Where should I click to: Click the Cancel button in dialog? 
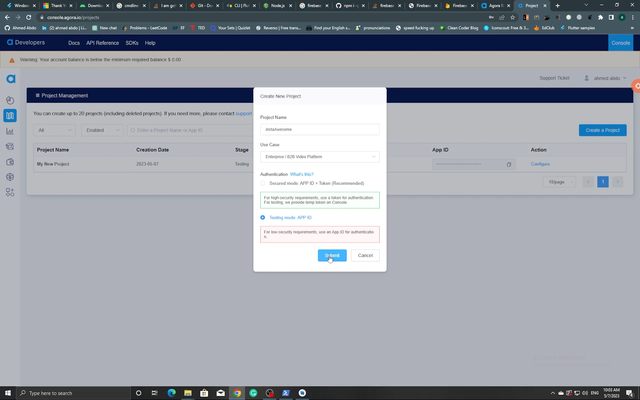click(365, 256)
